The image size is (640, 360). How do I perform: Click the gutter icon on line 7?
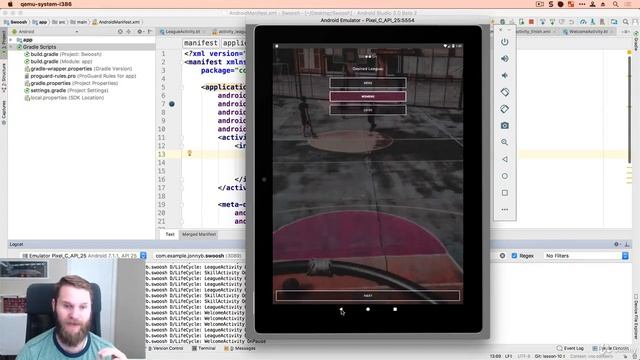(172, 104)
